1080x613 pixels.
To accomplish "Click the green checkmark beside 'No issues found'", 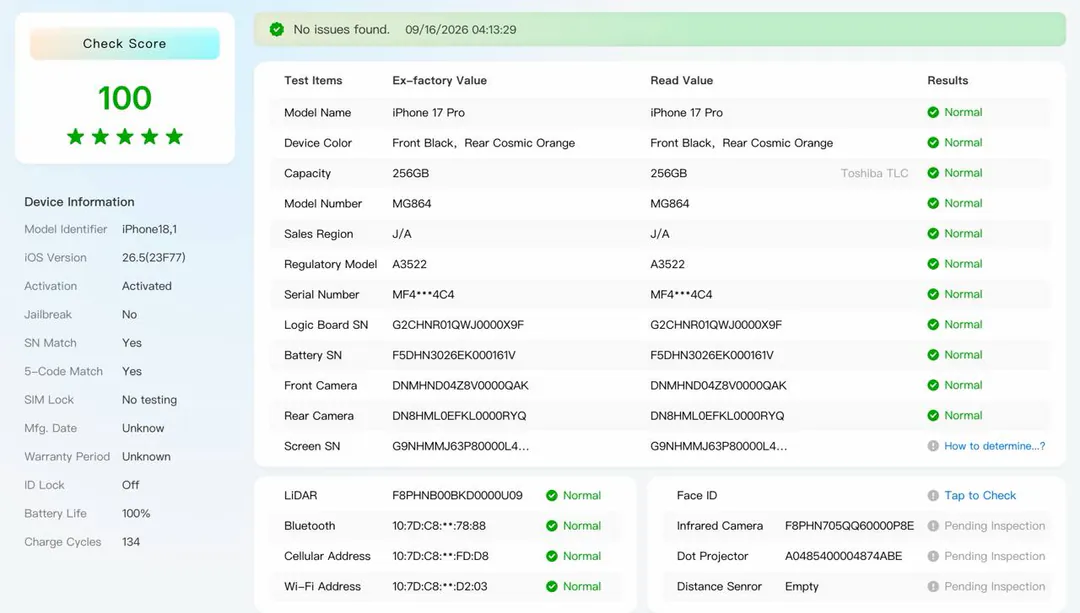I will (x=277, y=30).
